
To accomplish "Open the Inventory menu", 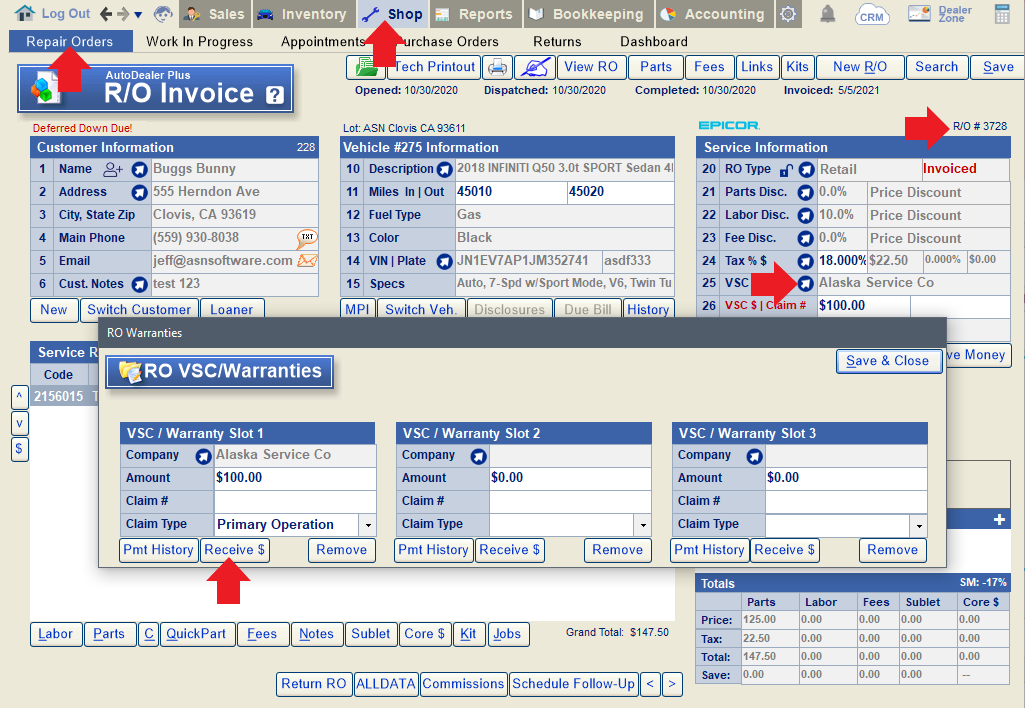I will pyautogui.click(x=302, y=14).
